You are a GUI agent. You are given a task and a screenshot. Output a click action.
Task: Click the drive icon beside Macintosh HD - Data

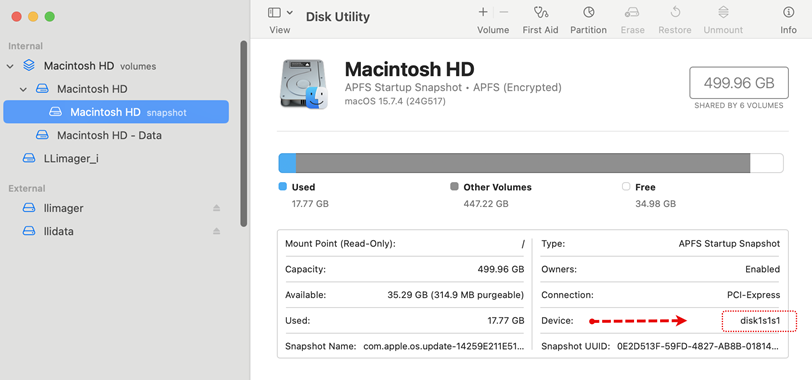42,135
